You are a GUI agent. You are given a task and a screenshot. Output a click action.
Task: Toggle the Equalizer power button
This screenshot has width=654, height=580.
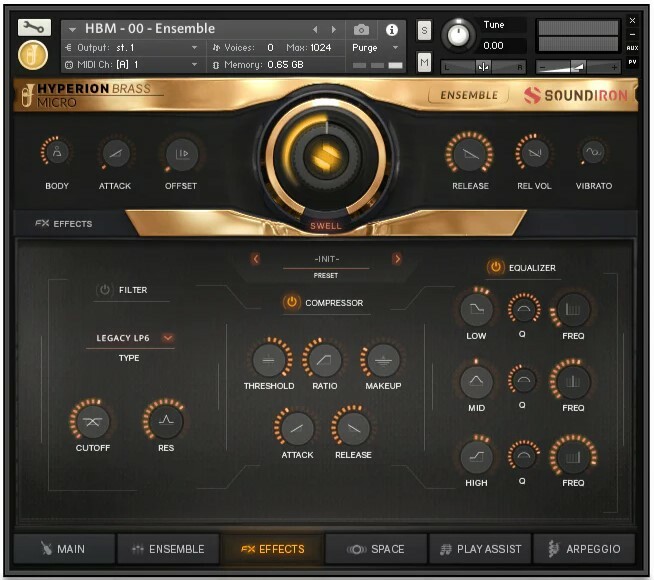[x=495, y=267]
